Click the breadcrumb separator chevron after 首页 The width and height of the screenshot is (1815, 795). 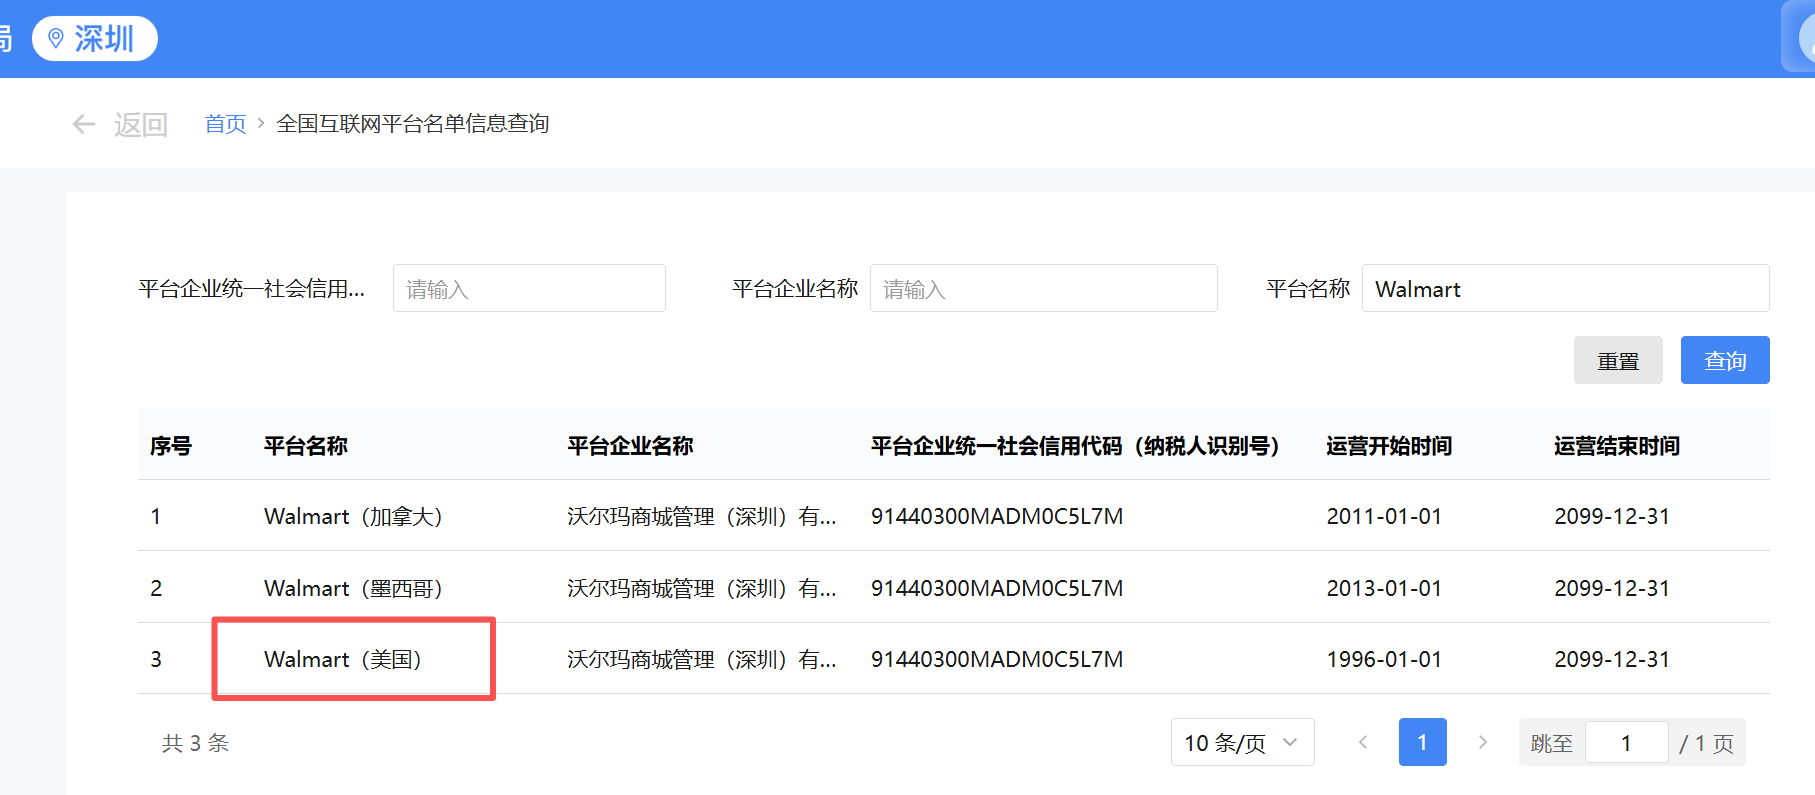[x=261, y=123]
